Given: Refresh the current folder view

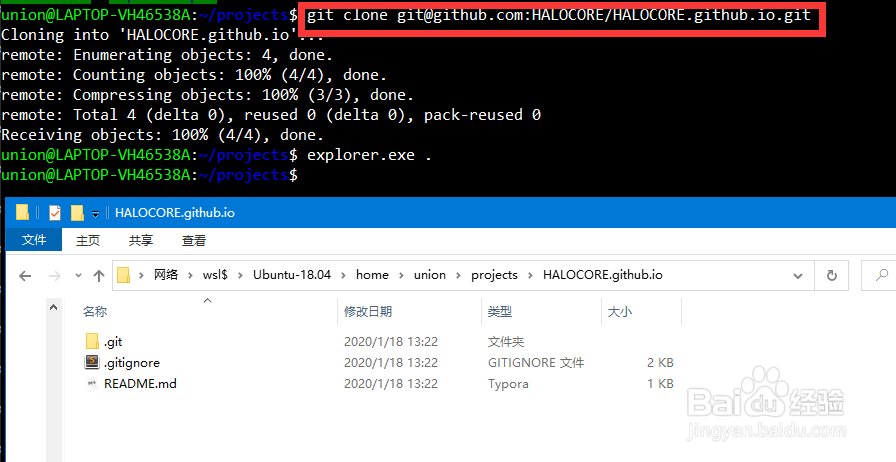Looking at the screenshot, I should coord(832,276).
